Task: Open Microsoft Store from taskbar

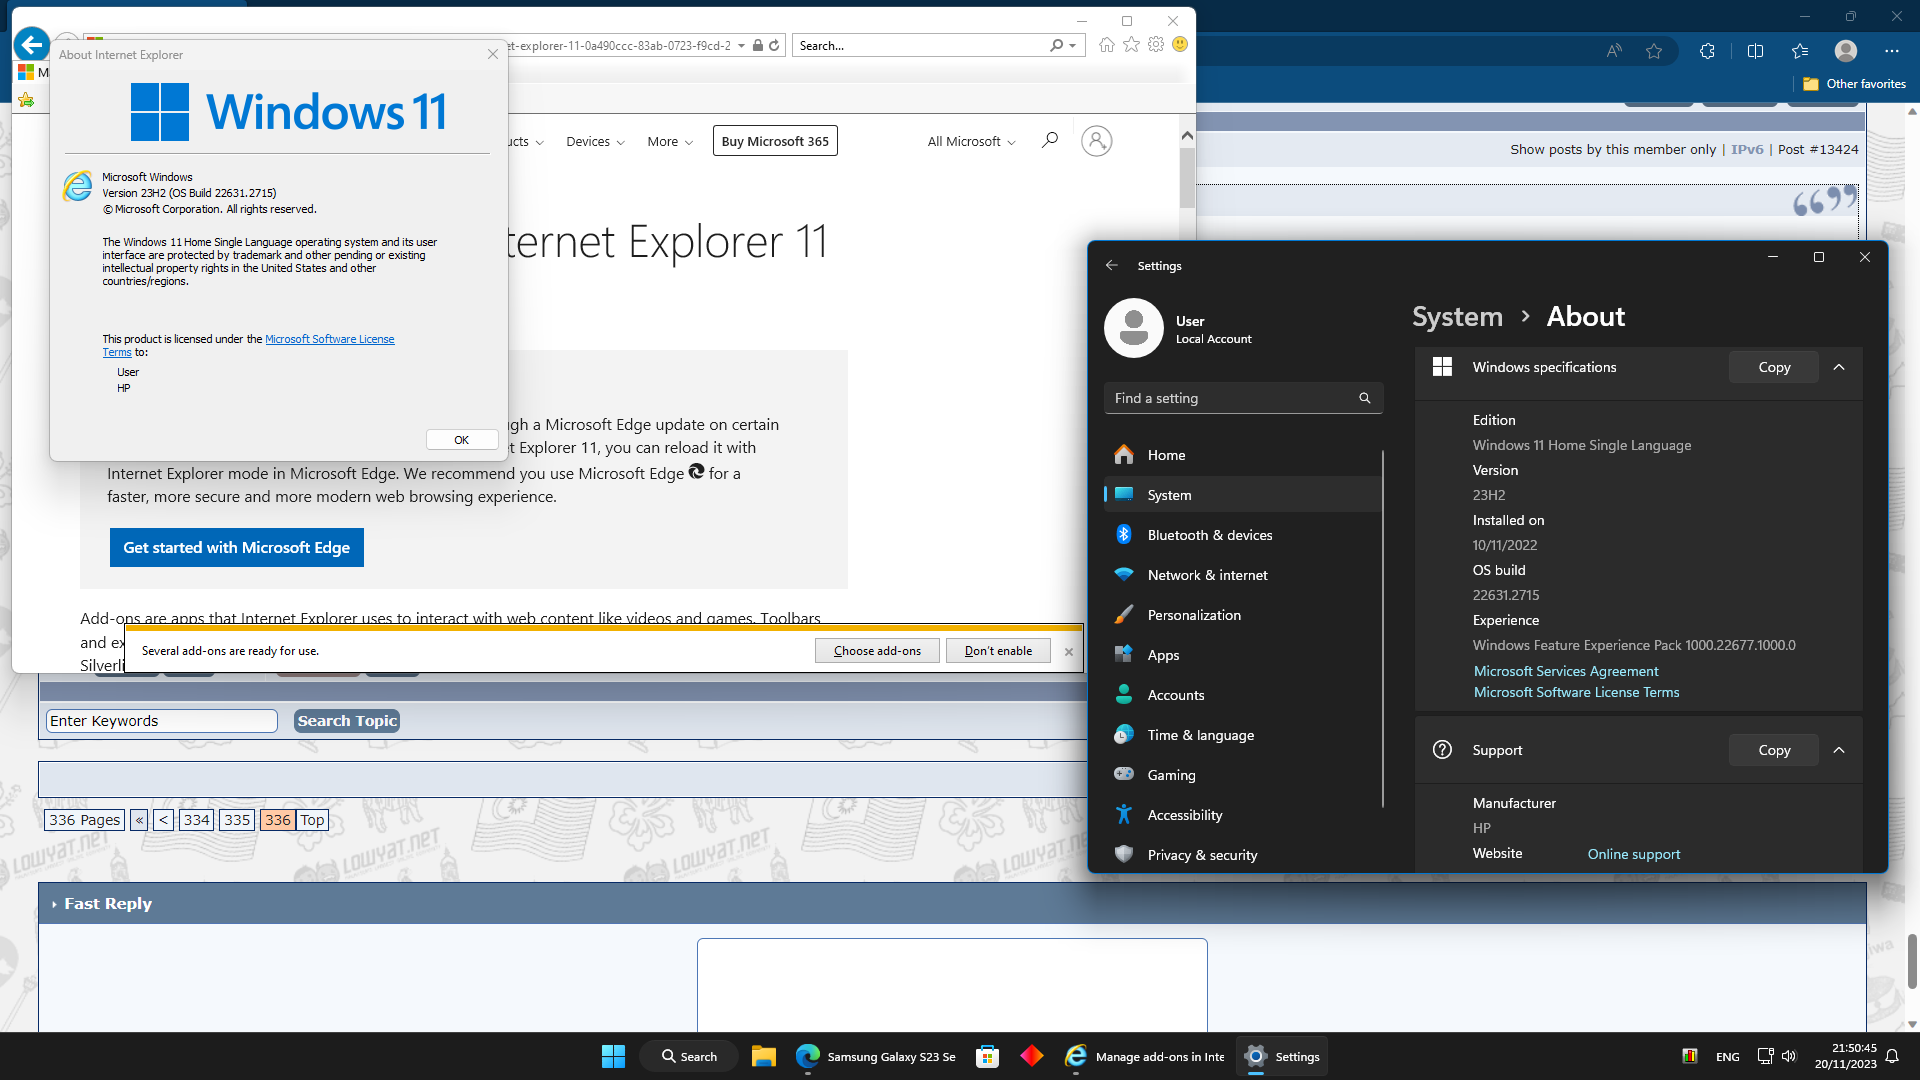Action: click(x=987, y=1056)
